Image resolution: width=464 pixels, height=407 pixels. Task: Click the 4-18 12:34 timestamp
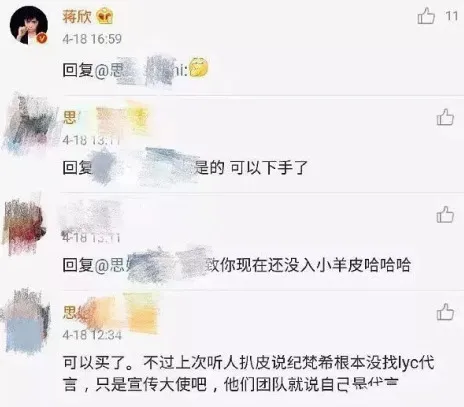click(x=92, y=335)
